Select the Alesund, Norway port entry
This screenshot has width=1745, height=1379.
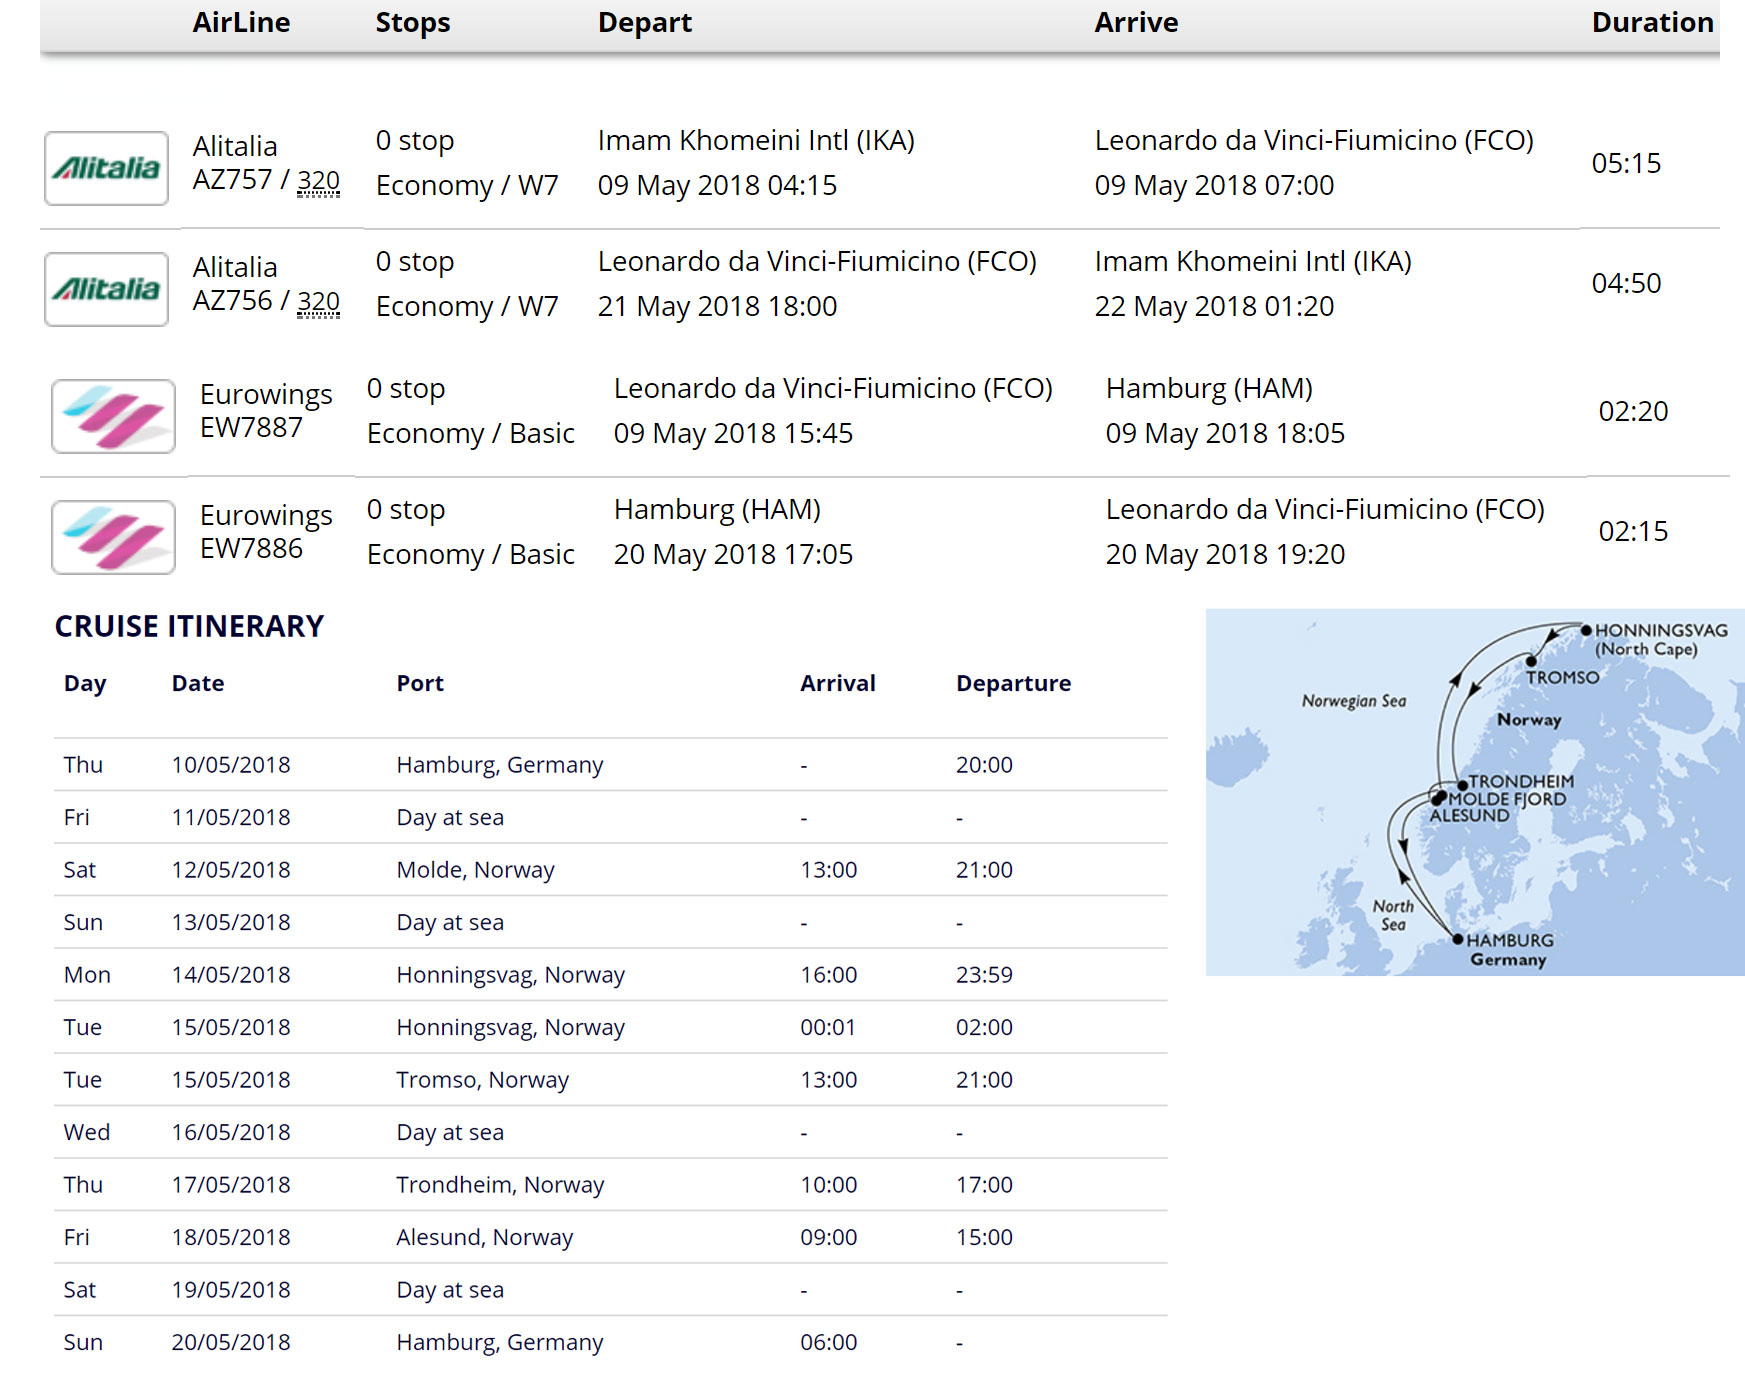point(484,1237)
